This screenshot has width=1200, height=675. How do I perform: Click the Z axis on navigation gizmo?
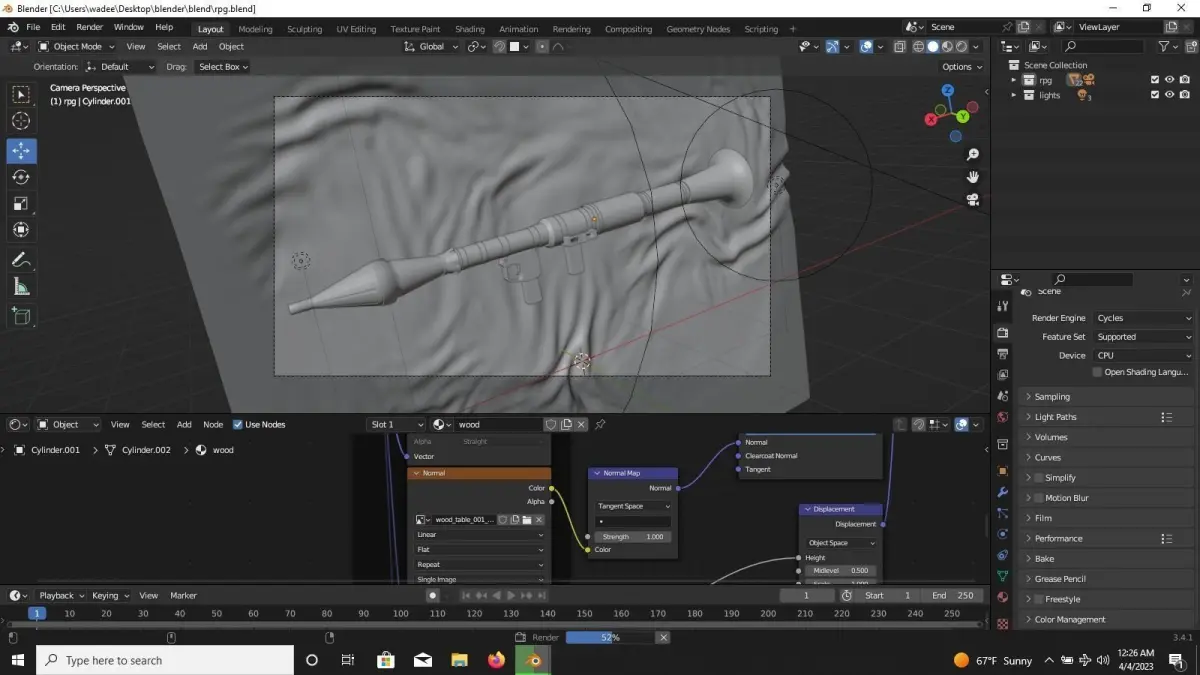947,91
